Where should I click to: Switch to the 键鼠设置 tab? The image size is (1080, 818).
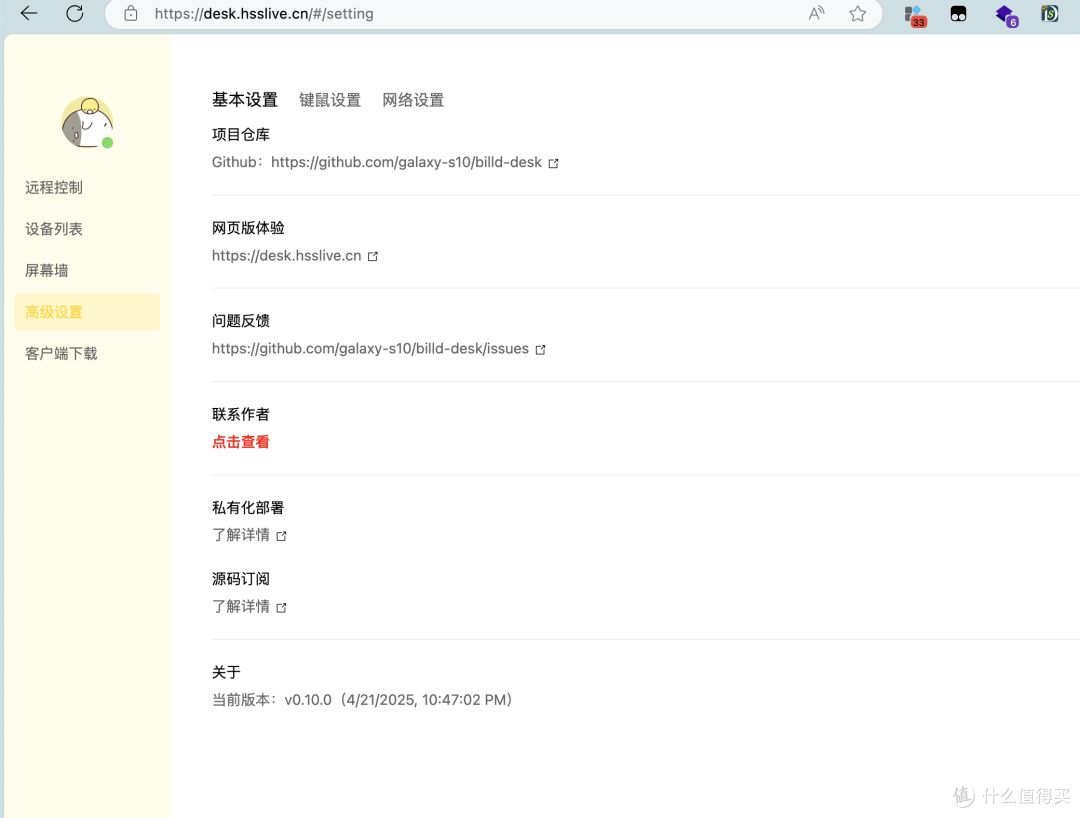point(330,100)
